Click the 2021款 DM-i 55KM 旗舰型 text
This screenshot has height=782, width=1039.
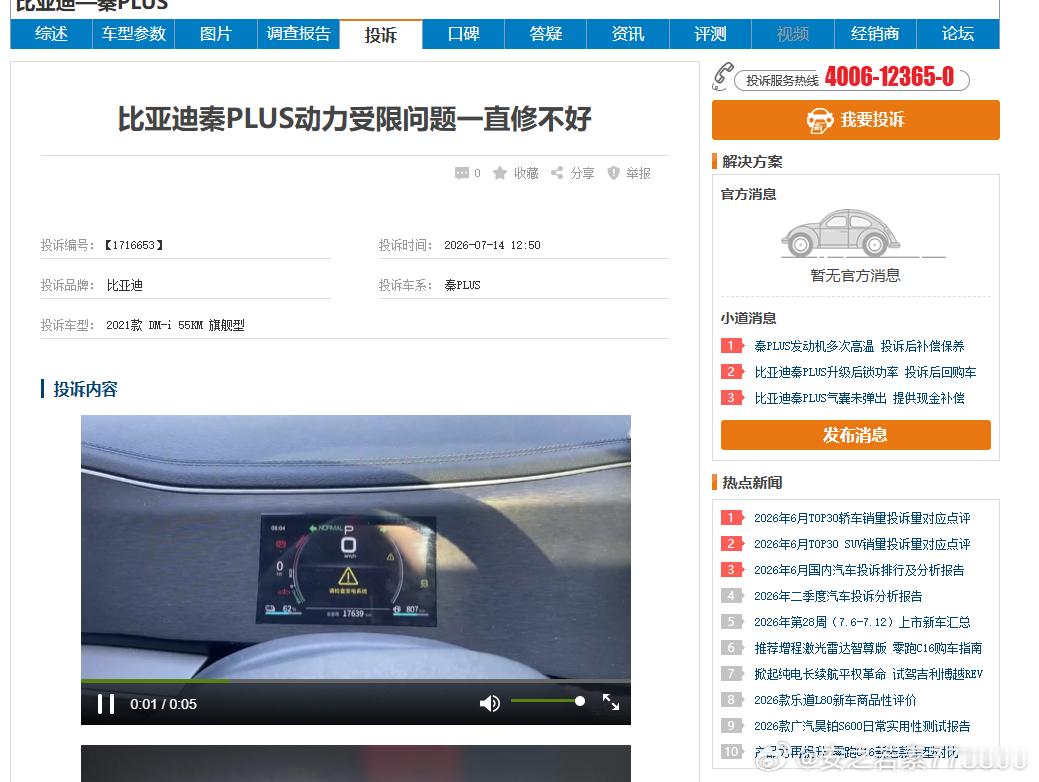(175, 325)
